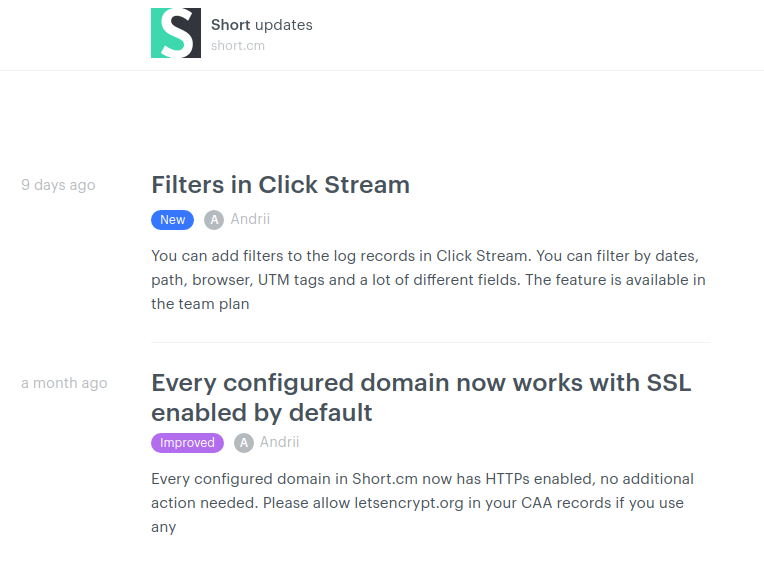Click Andrii's avatar beside the Improved badge

pos(244,443)
